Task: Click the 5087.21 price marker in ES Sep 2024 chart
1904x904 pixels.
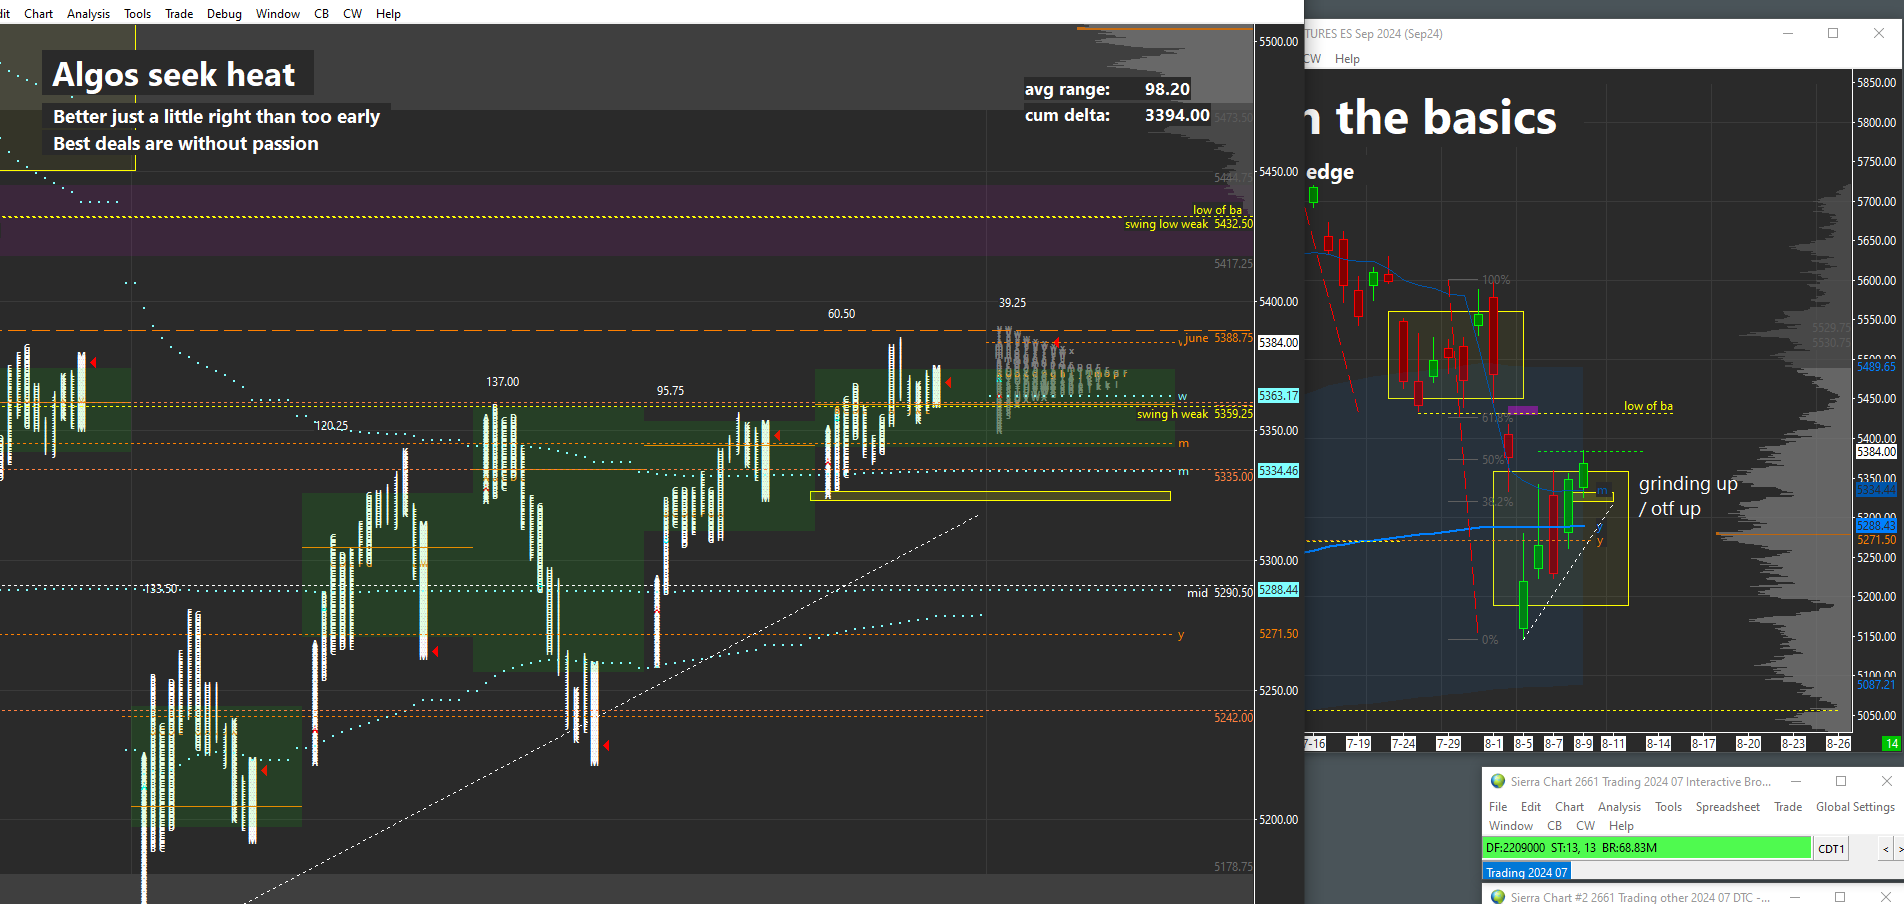Action: coord(1876,685)
